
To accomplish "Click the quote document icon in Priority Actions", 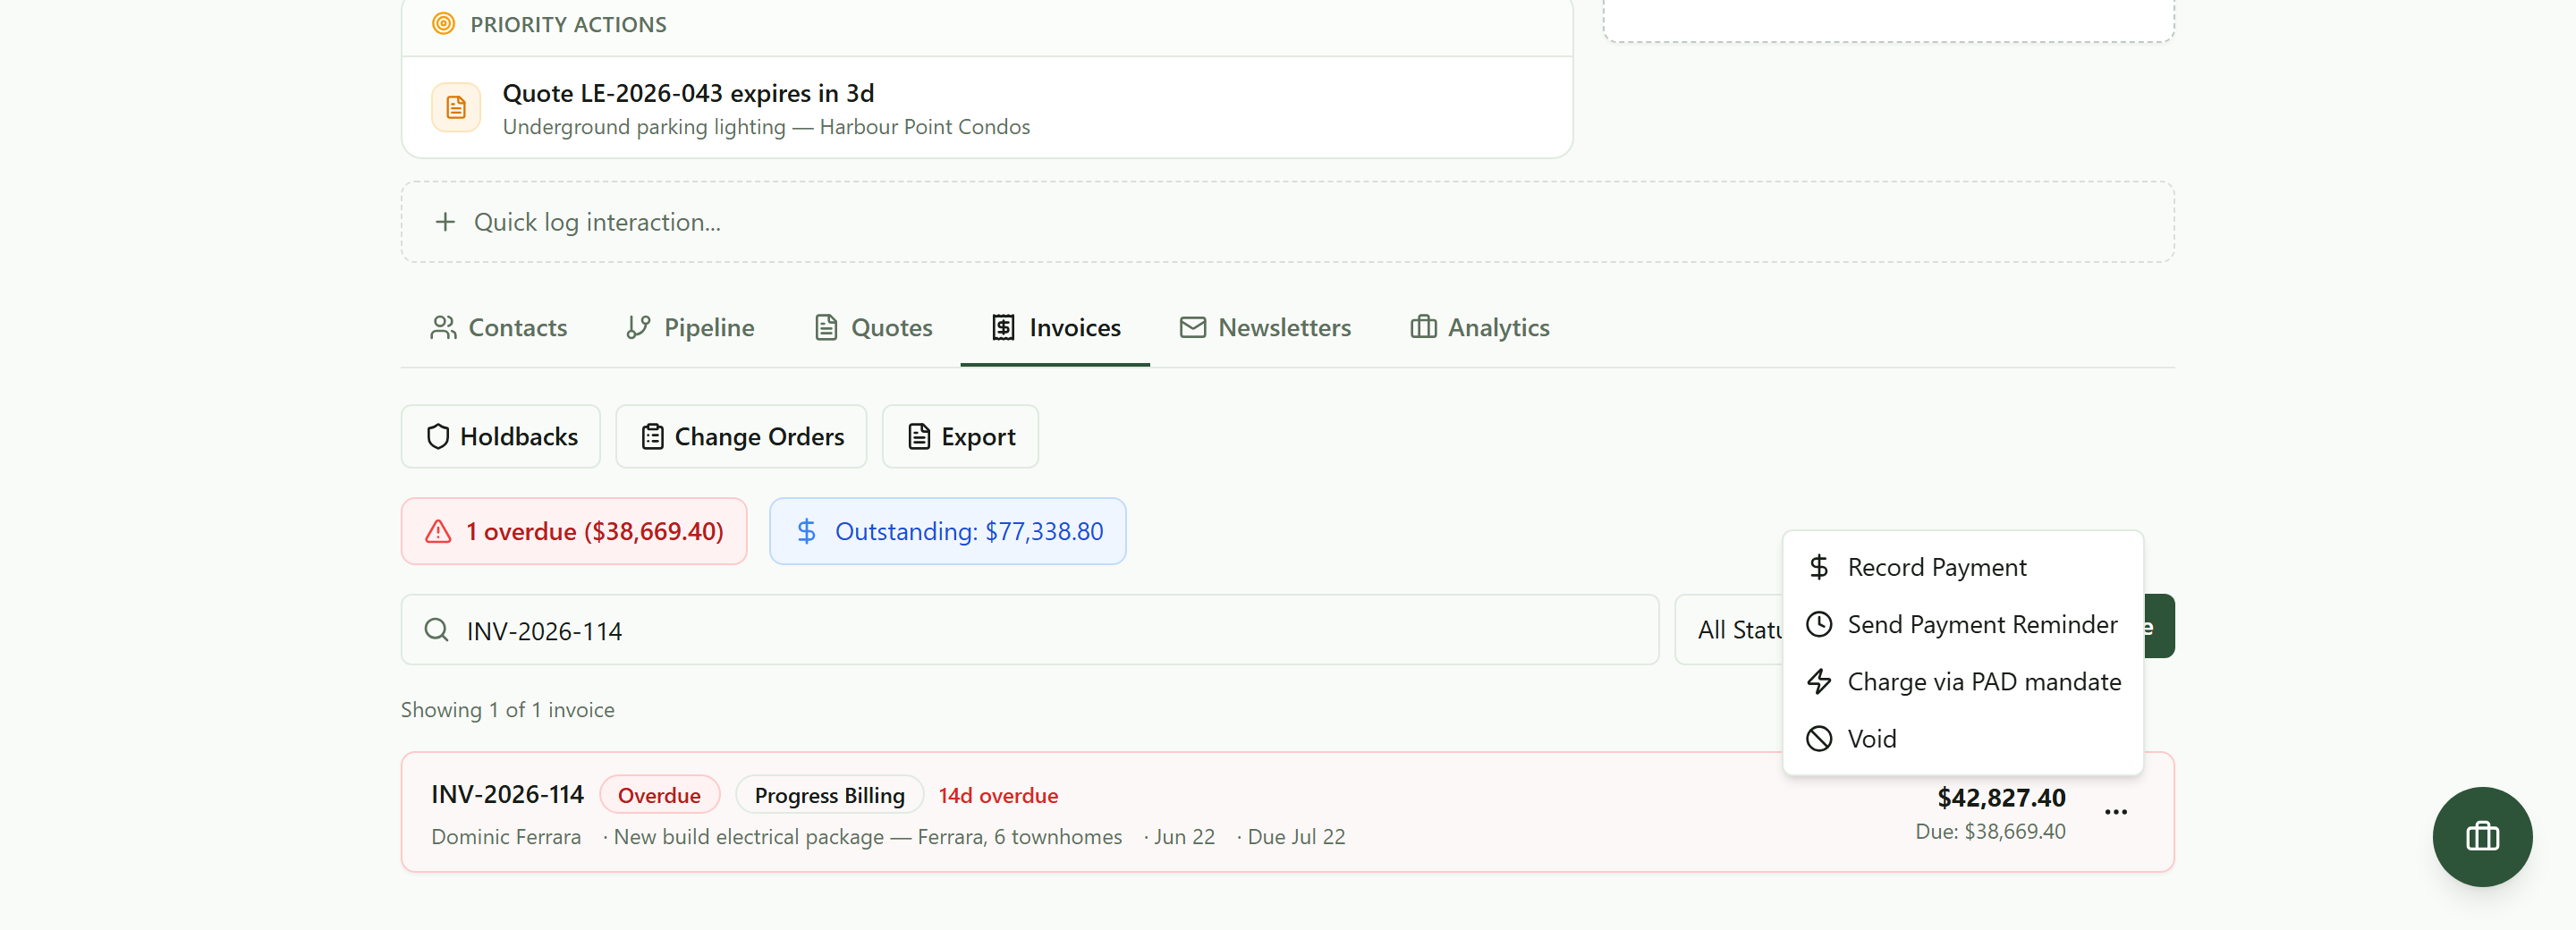I will coord(456,108).
